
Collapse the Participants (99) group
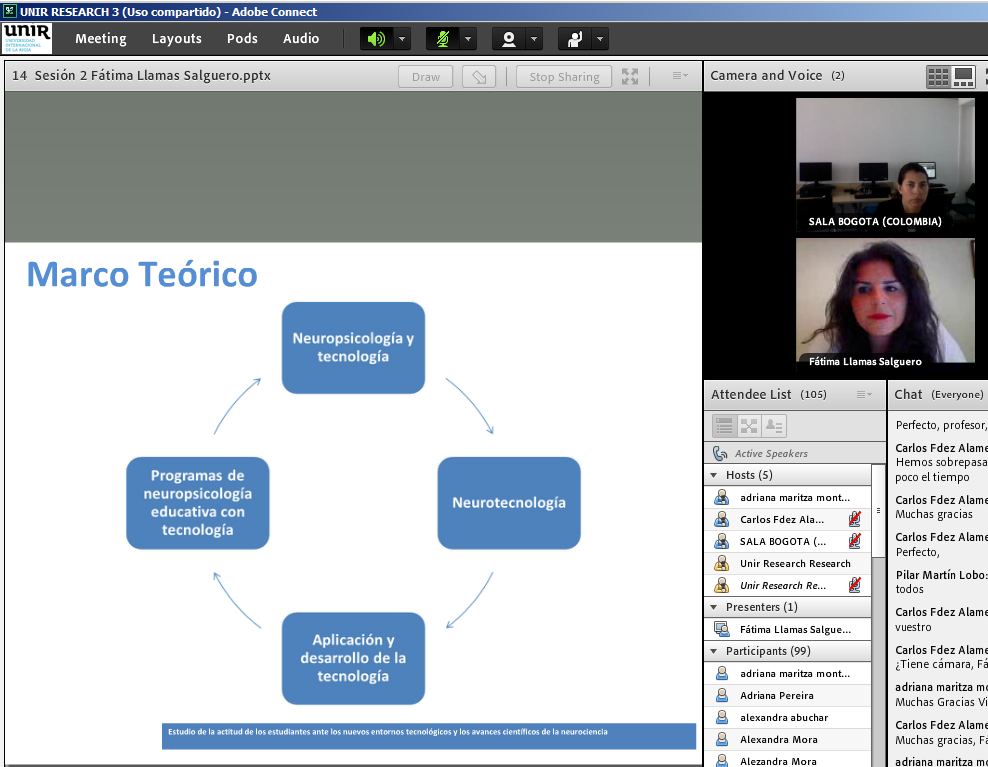pyautogui.click(x=714, y=651)
